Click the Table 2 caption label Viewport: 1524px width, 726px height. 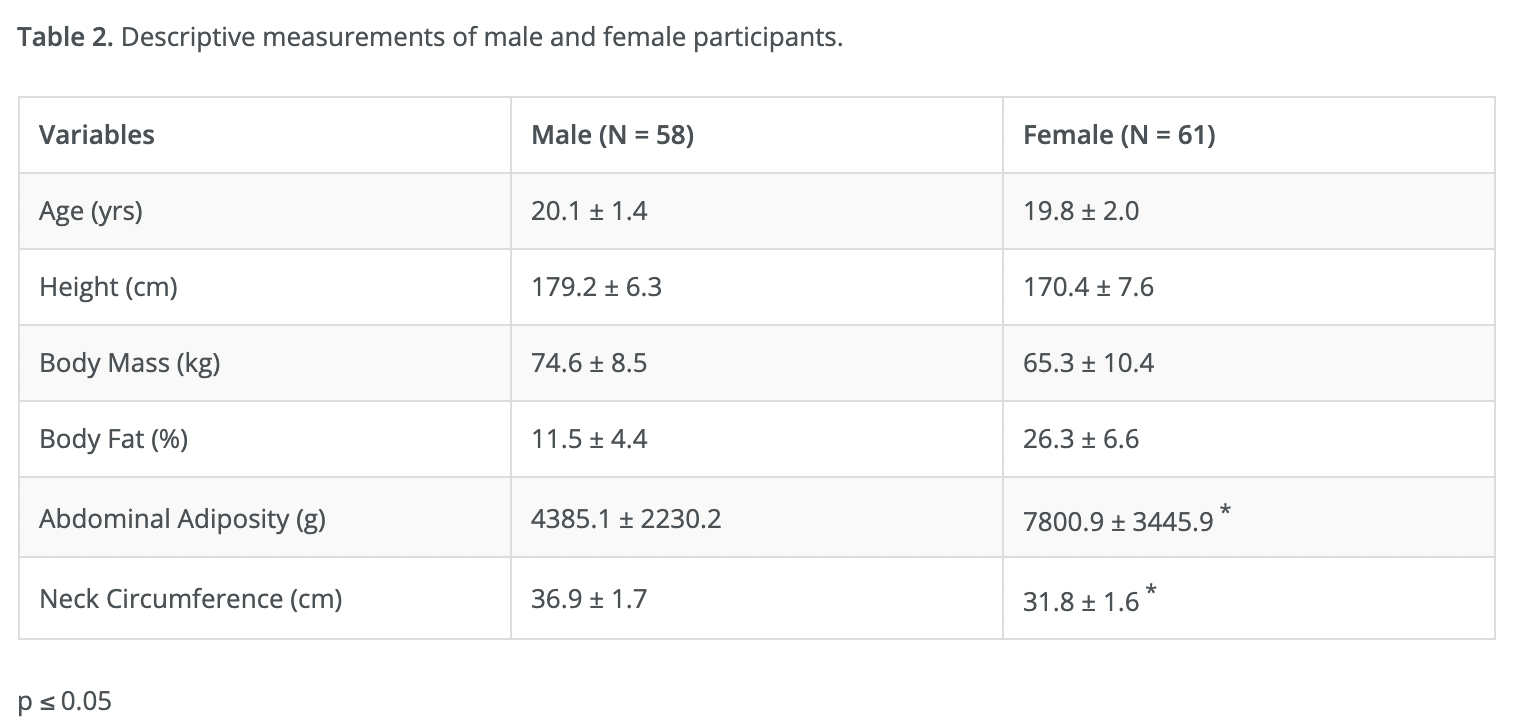point(65,39)
